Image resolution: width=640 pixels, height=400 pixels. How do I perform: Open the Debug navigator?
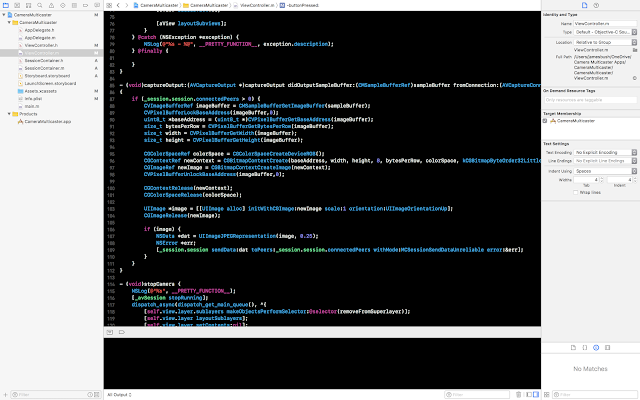(x=74, y=5)
